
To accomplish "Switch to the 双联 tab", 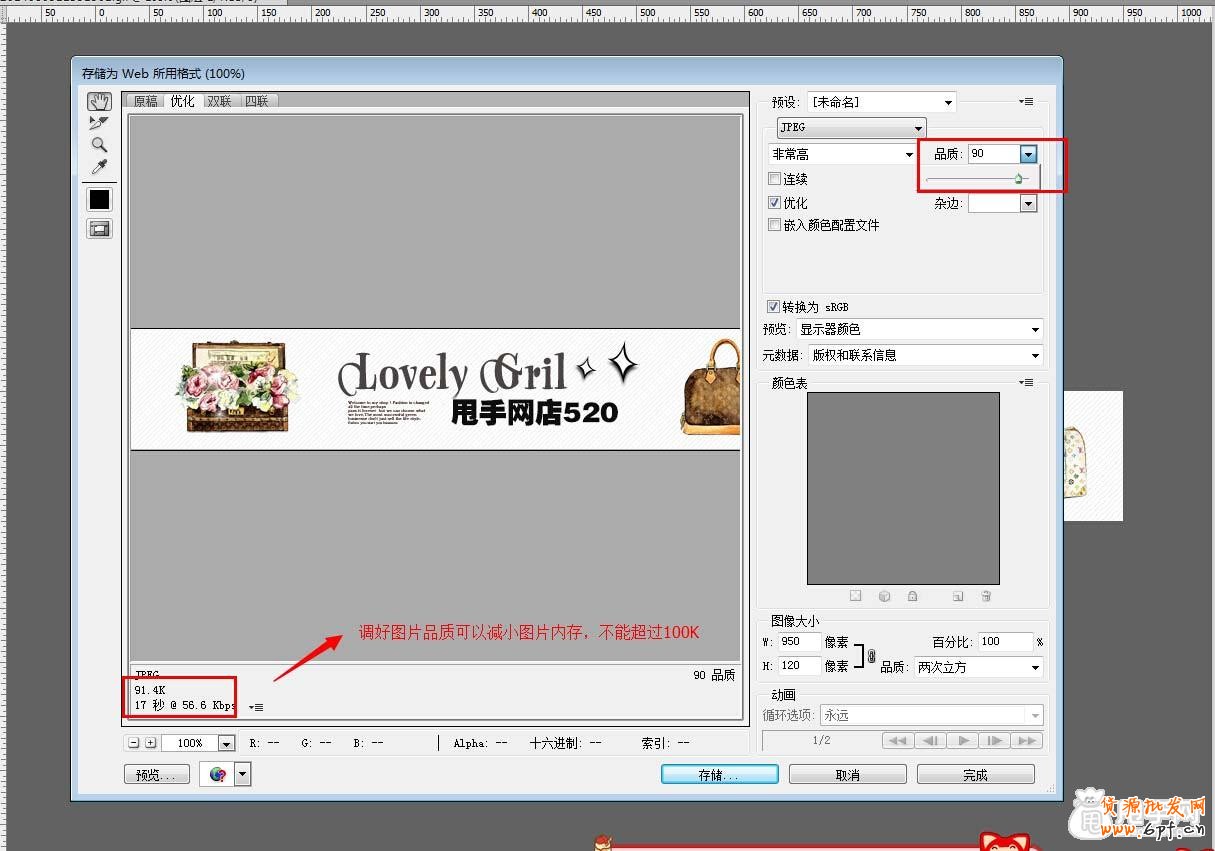I will click(x=219, y=100).
